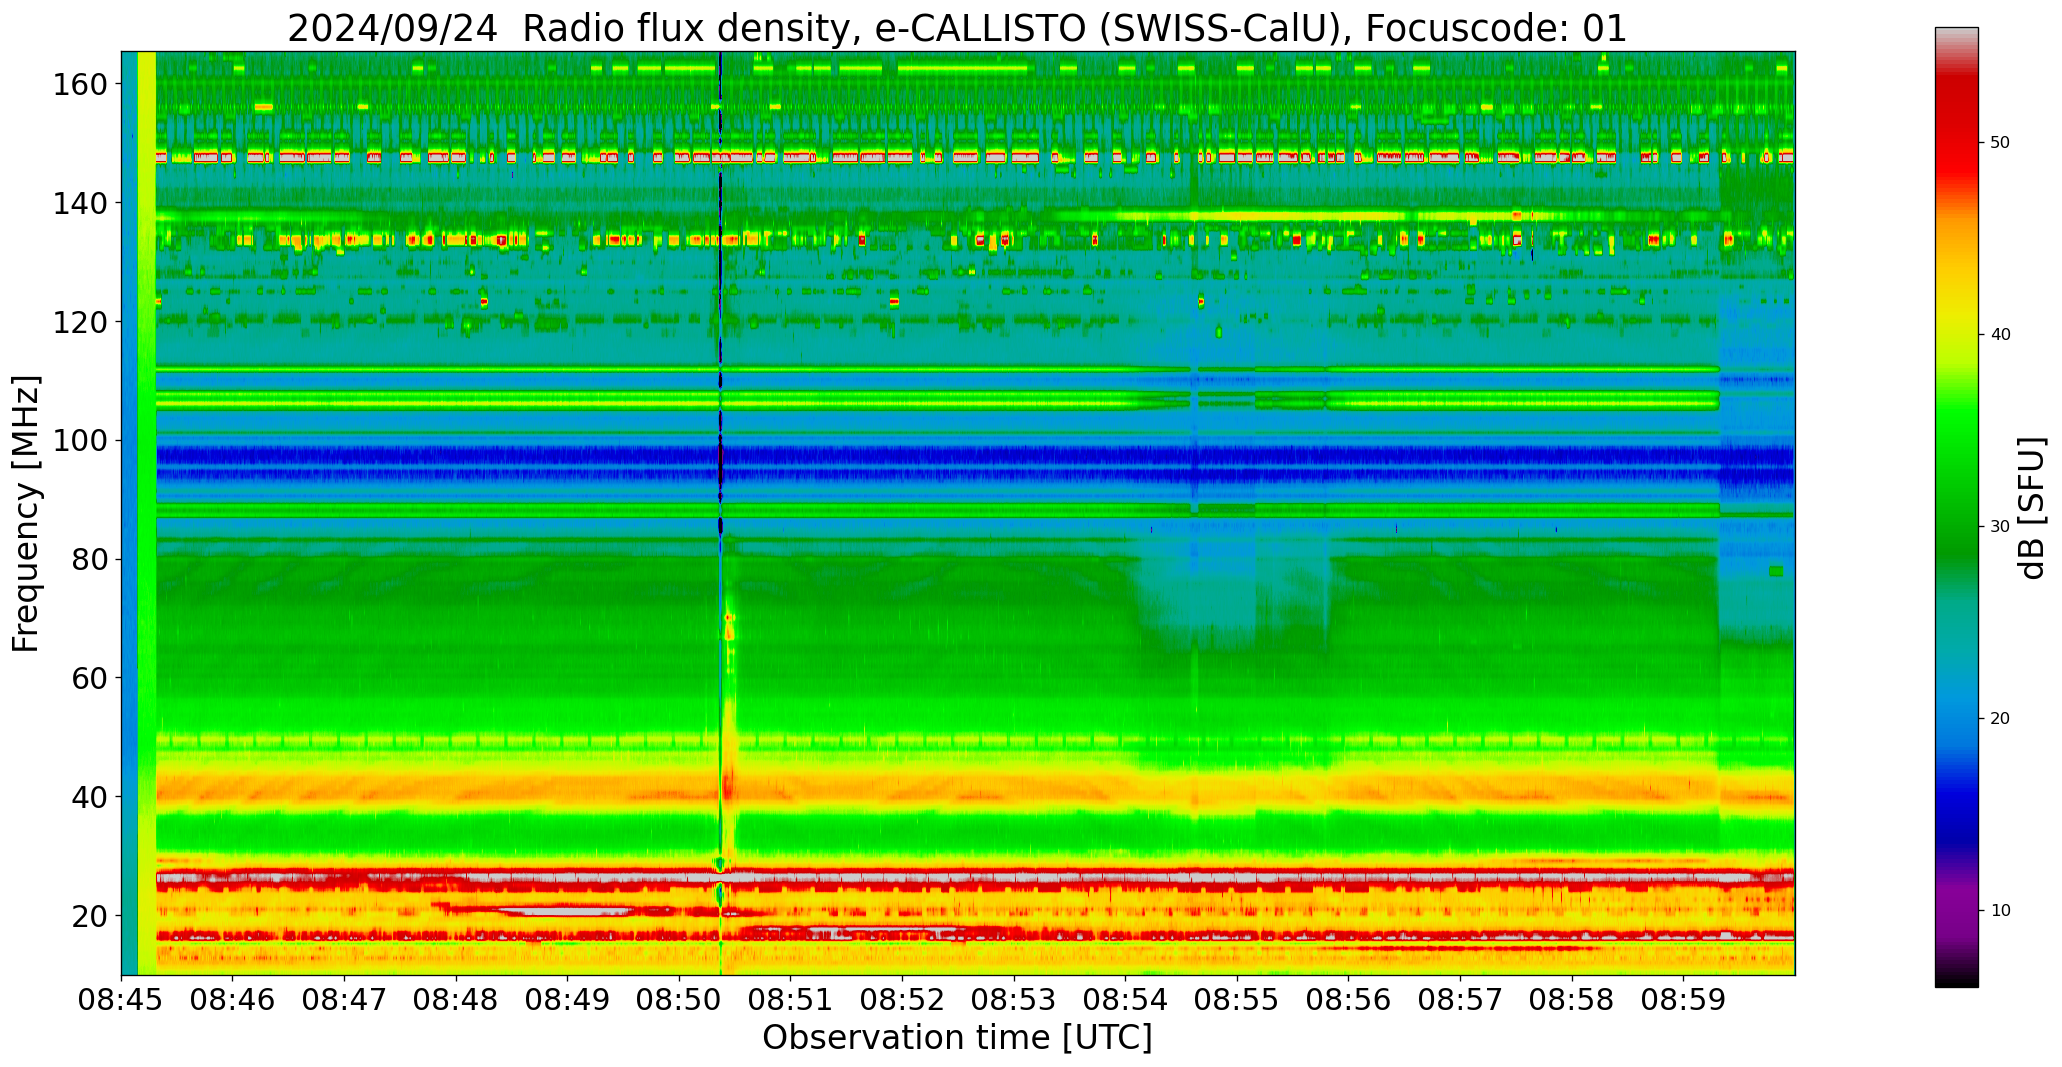The width and height of the screenshot is (2062, 1067).
Task: Click the 20 frequency tick label
Action: coord(90,916)
